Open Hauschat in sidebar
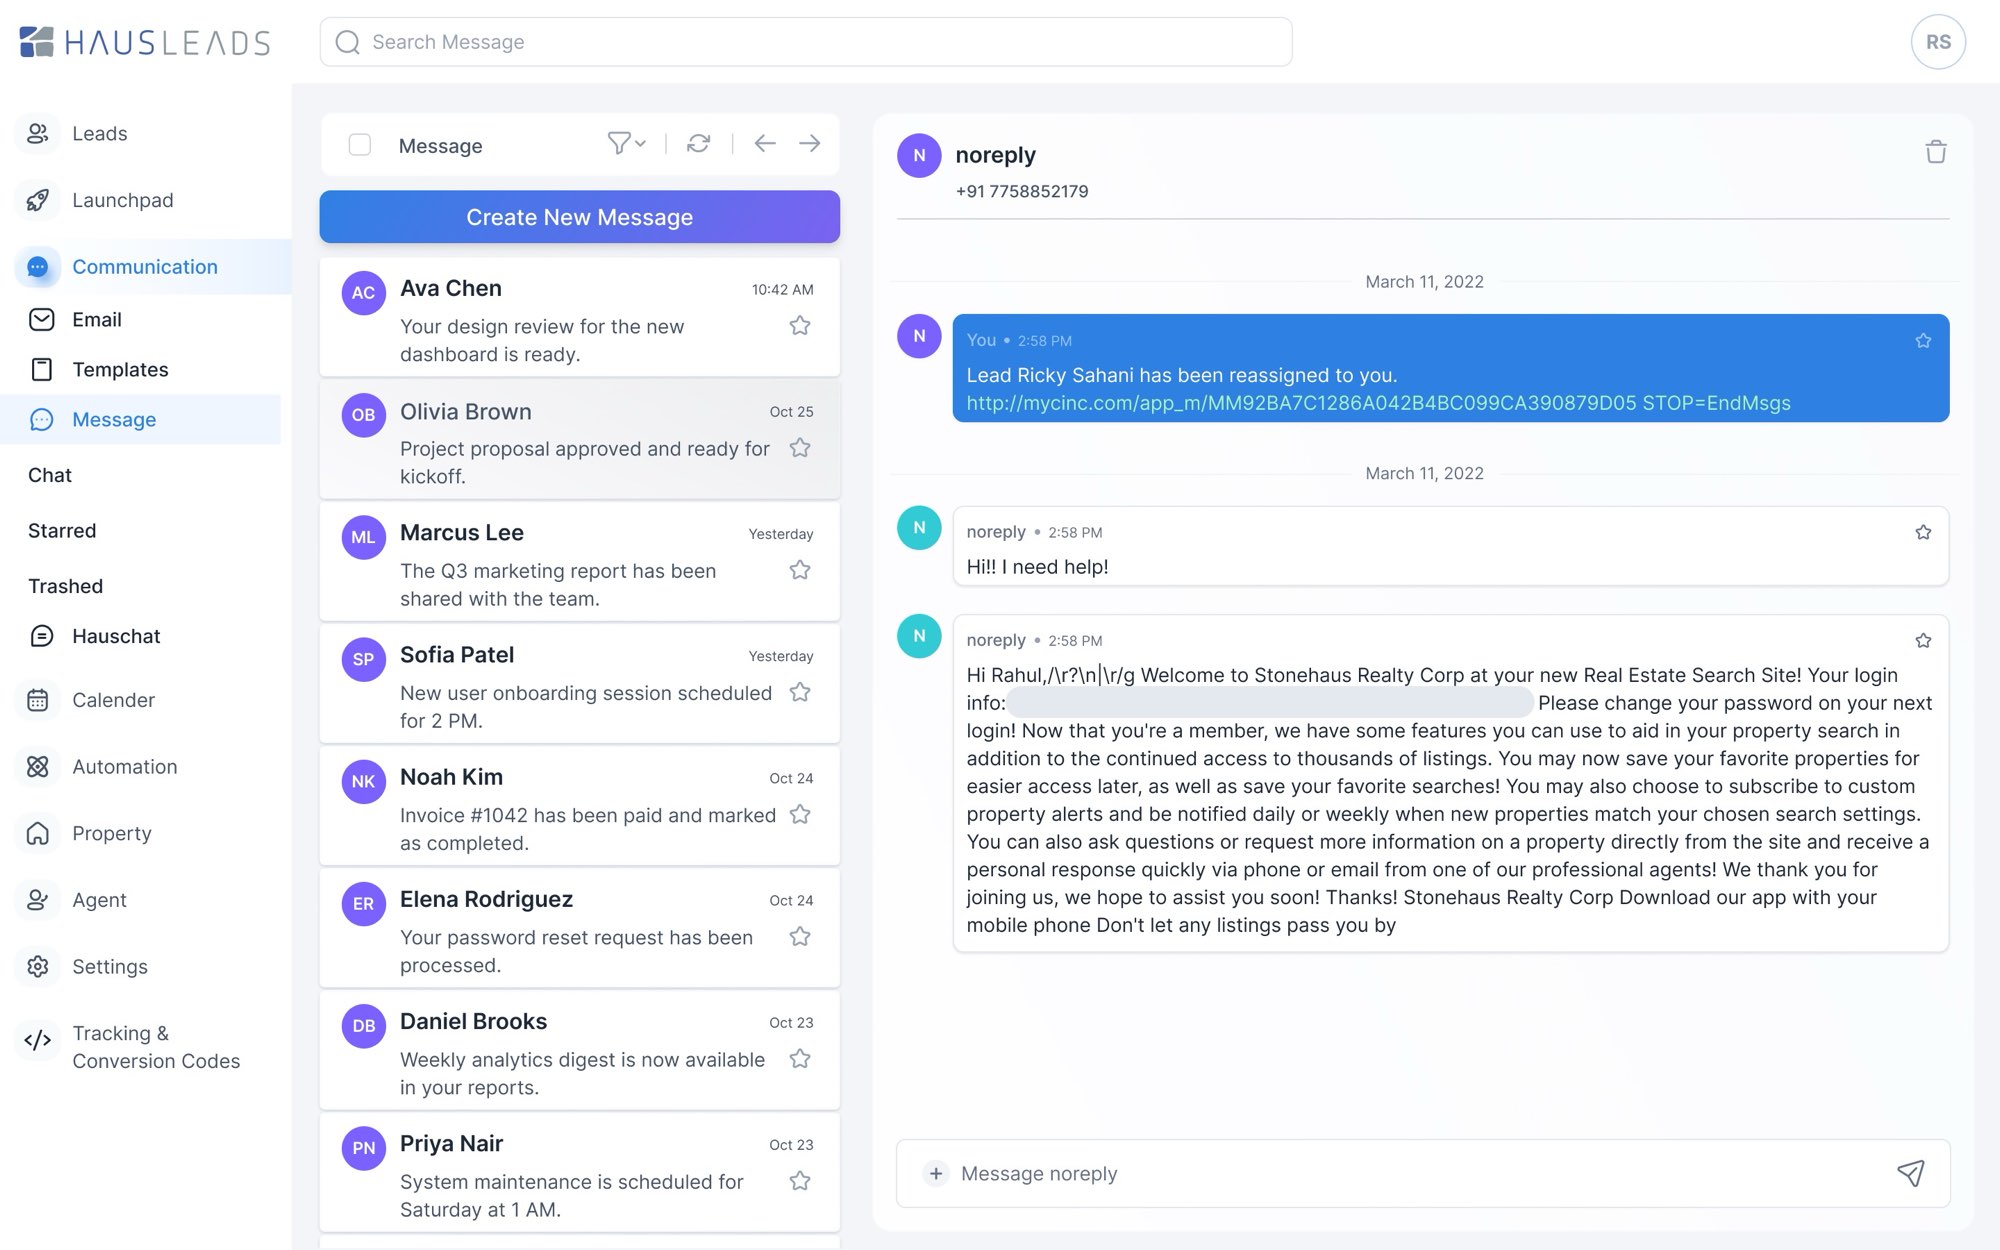2000x1250 pixels. [x=116, y=636]
